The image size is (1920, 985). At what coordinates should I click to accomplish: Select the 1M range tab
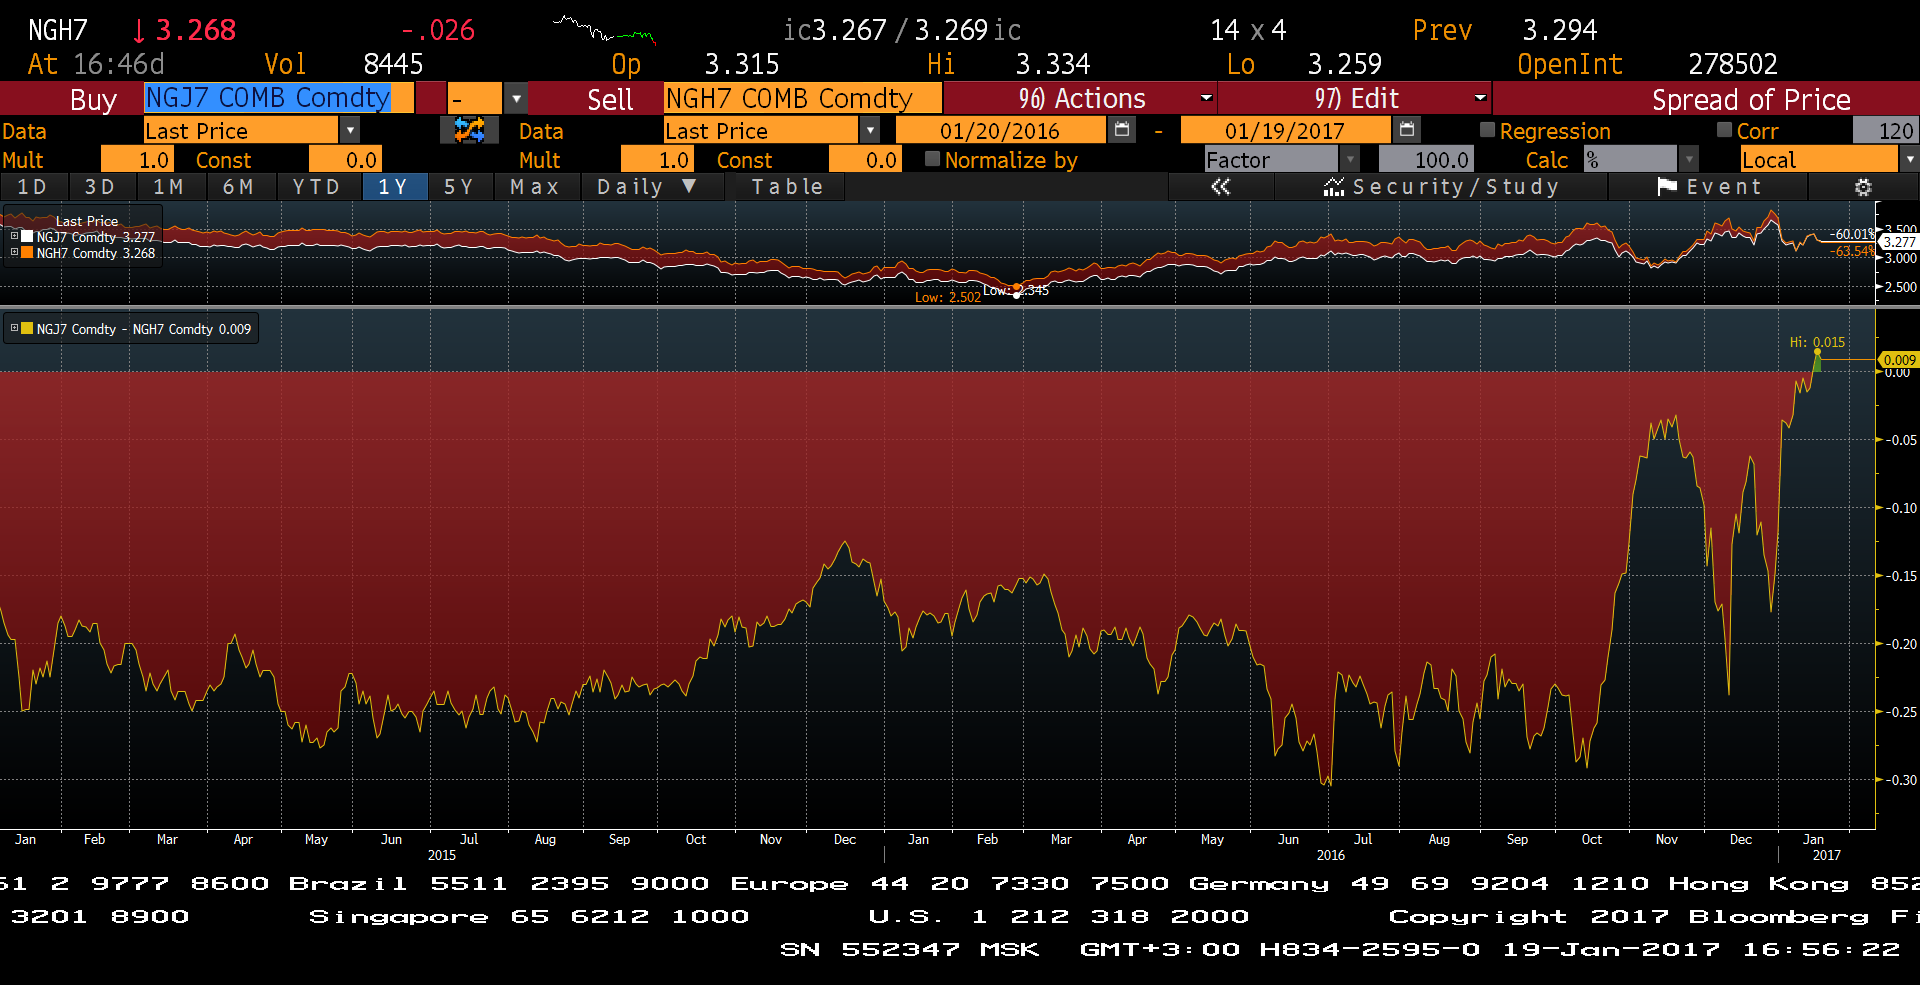coord(169,187)
